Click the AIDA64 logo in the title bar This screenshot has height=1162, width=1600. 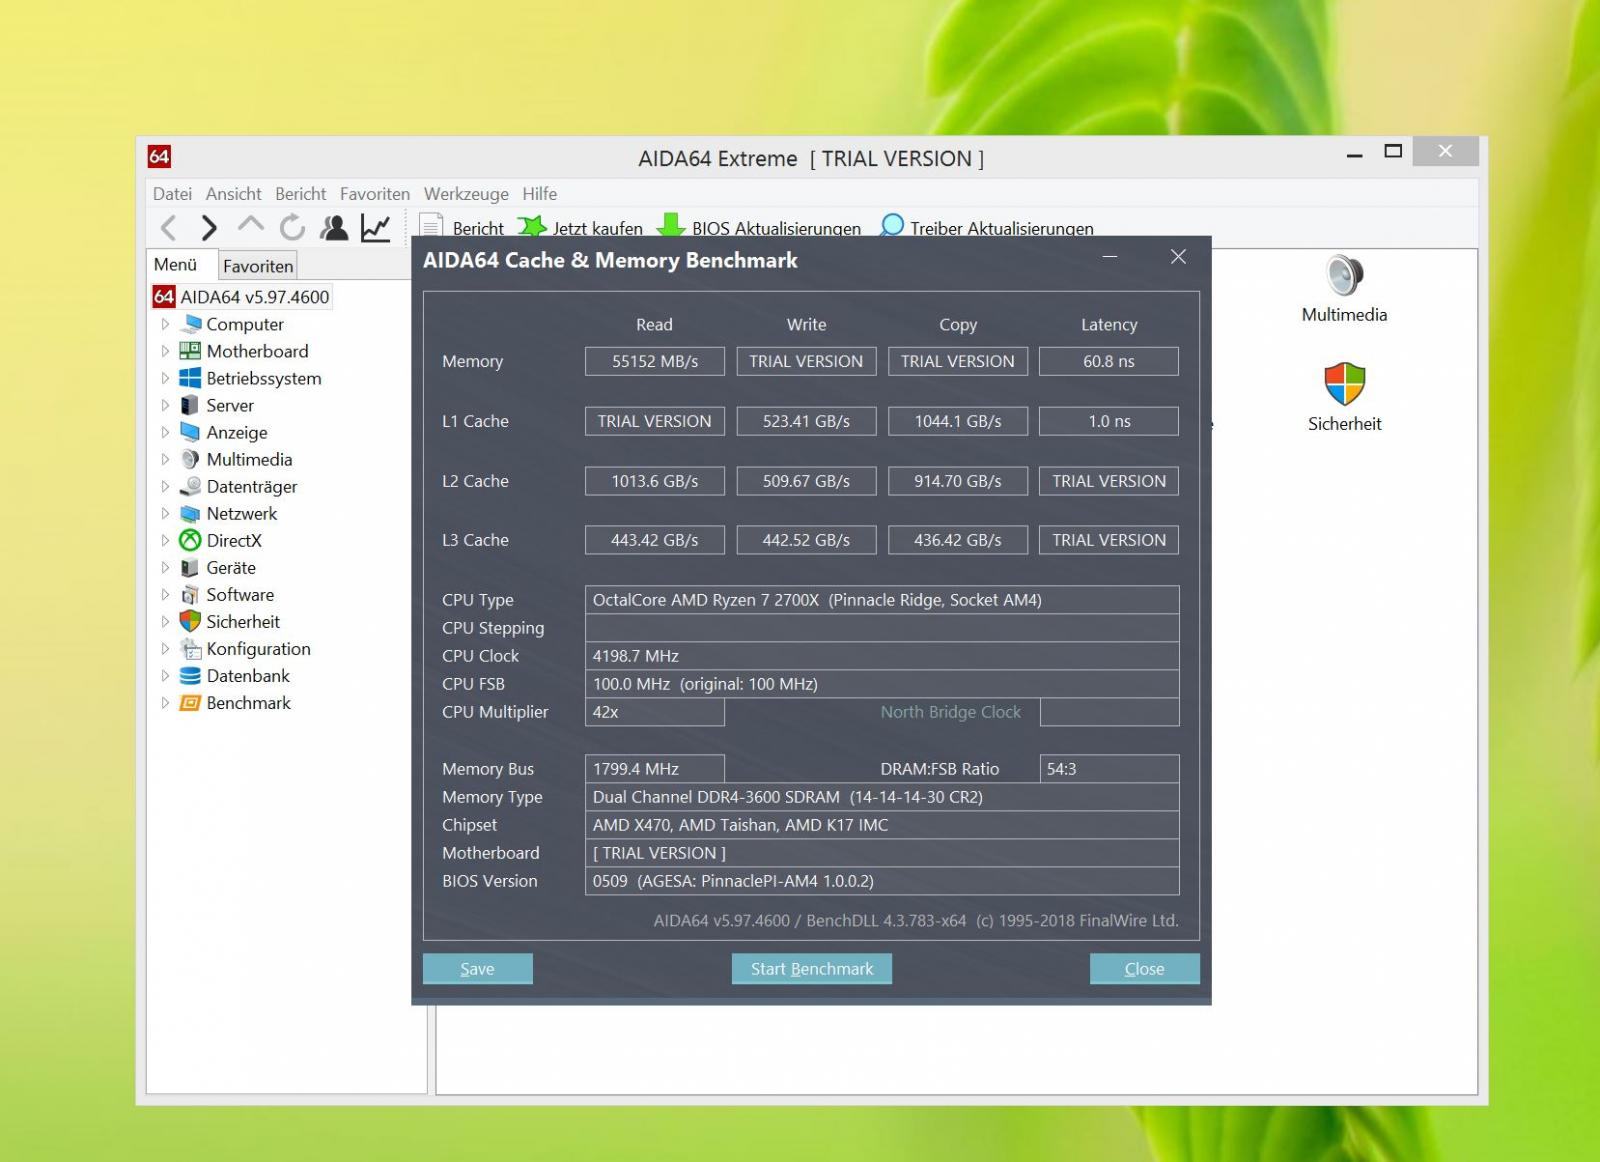coord(159,156)
